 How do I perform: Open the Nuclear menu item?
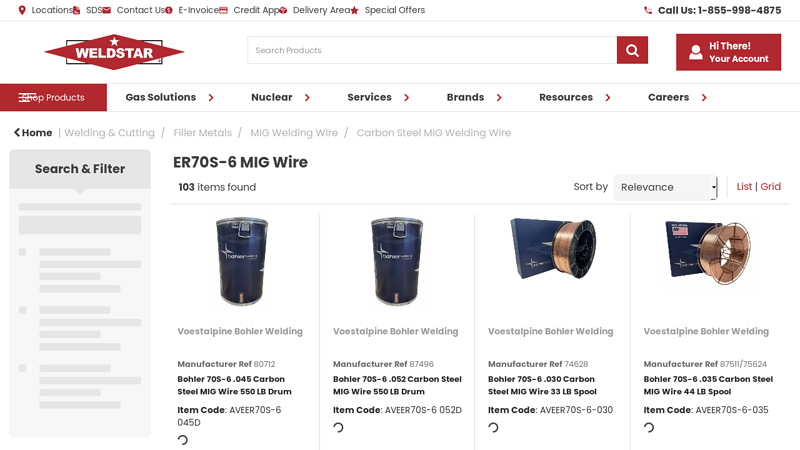point(271,97)
